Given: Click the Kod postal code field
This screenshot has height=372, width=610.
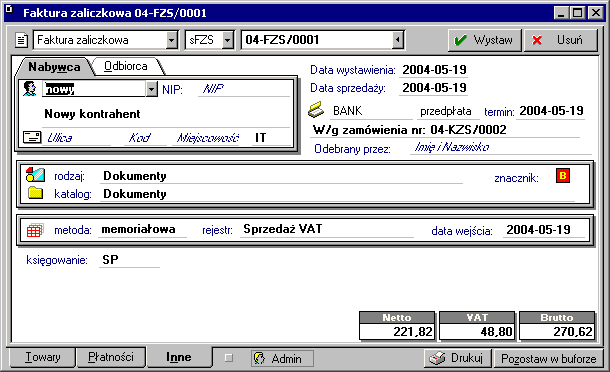Looking at the screenshot, I should coord(145,138).
